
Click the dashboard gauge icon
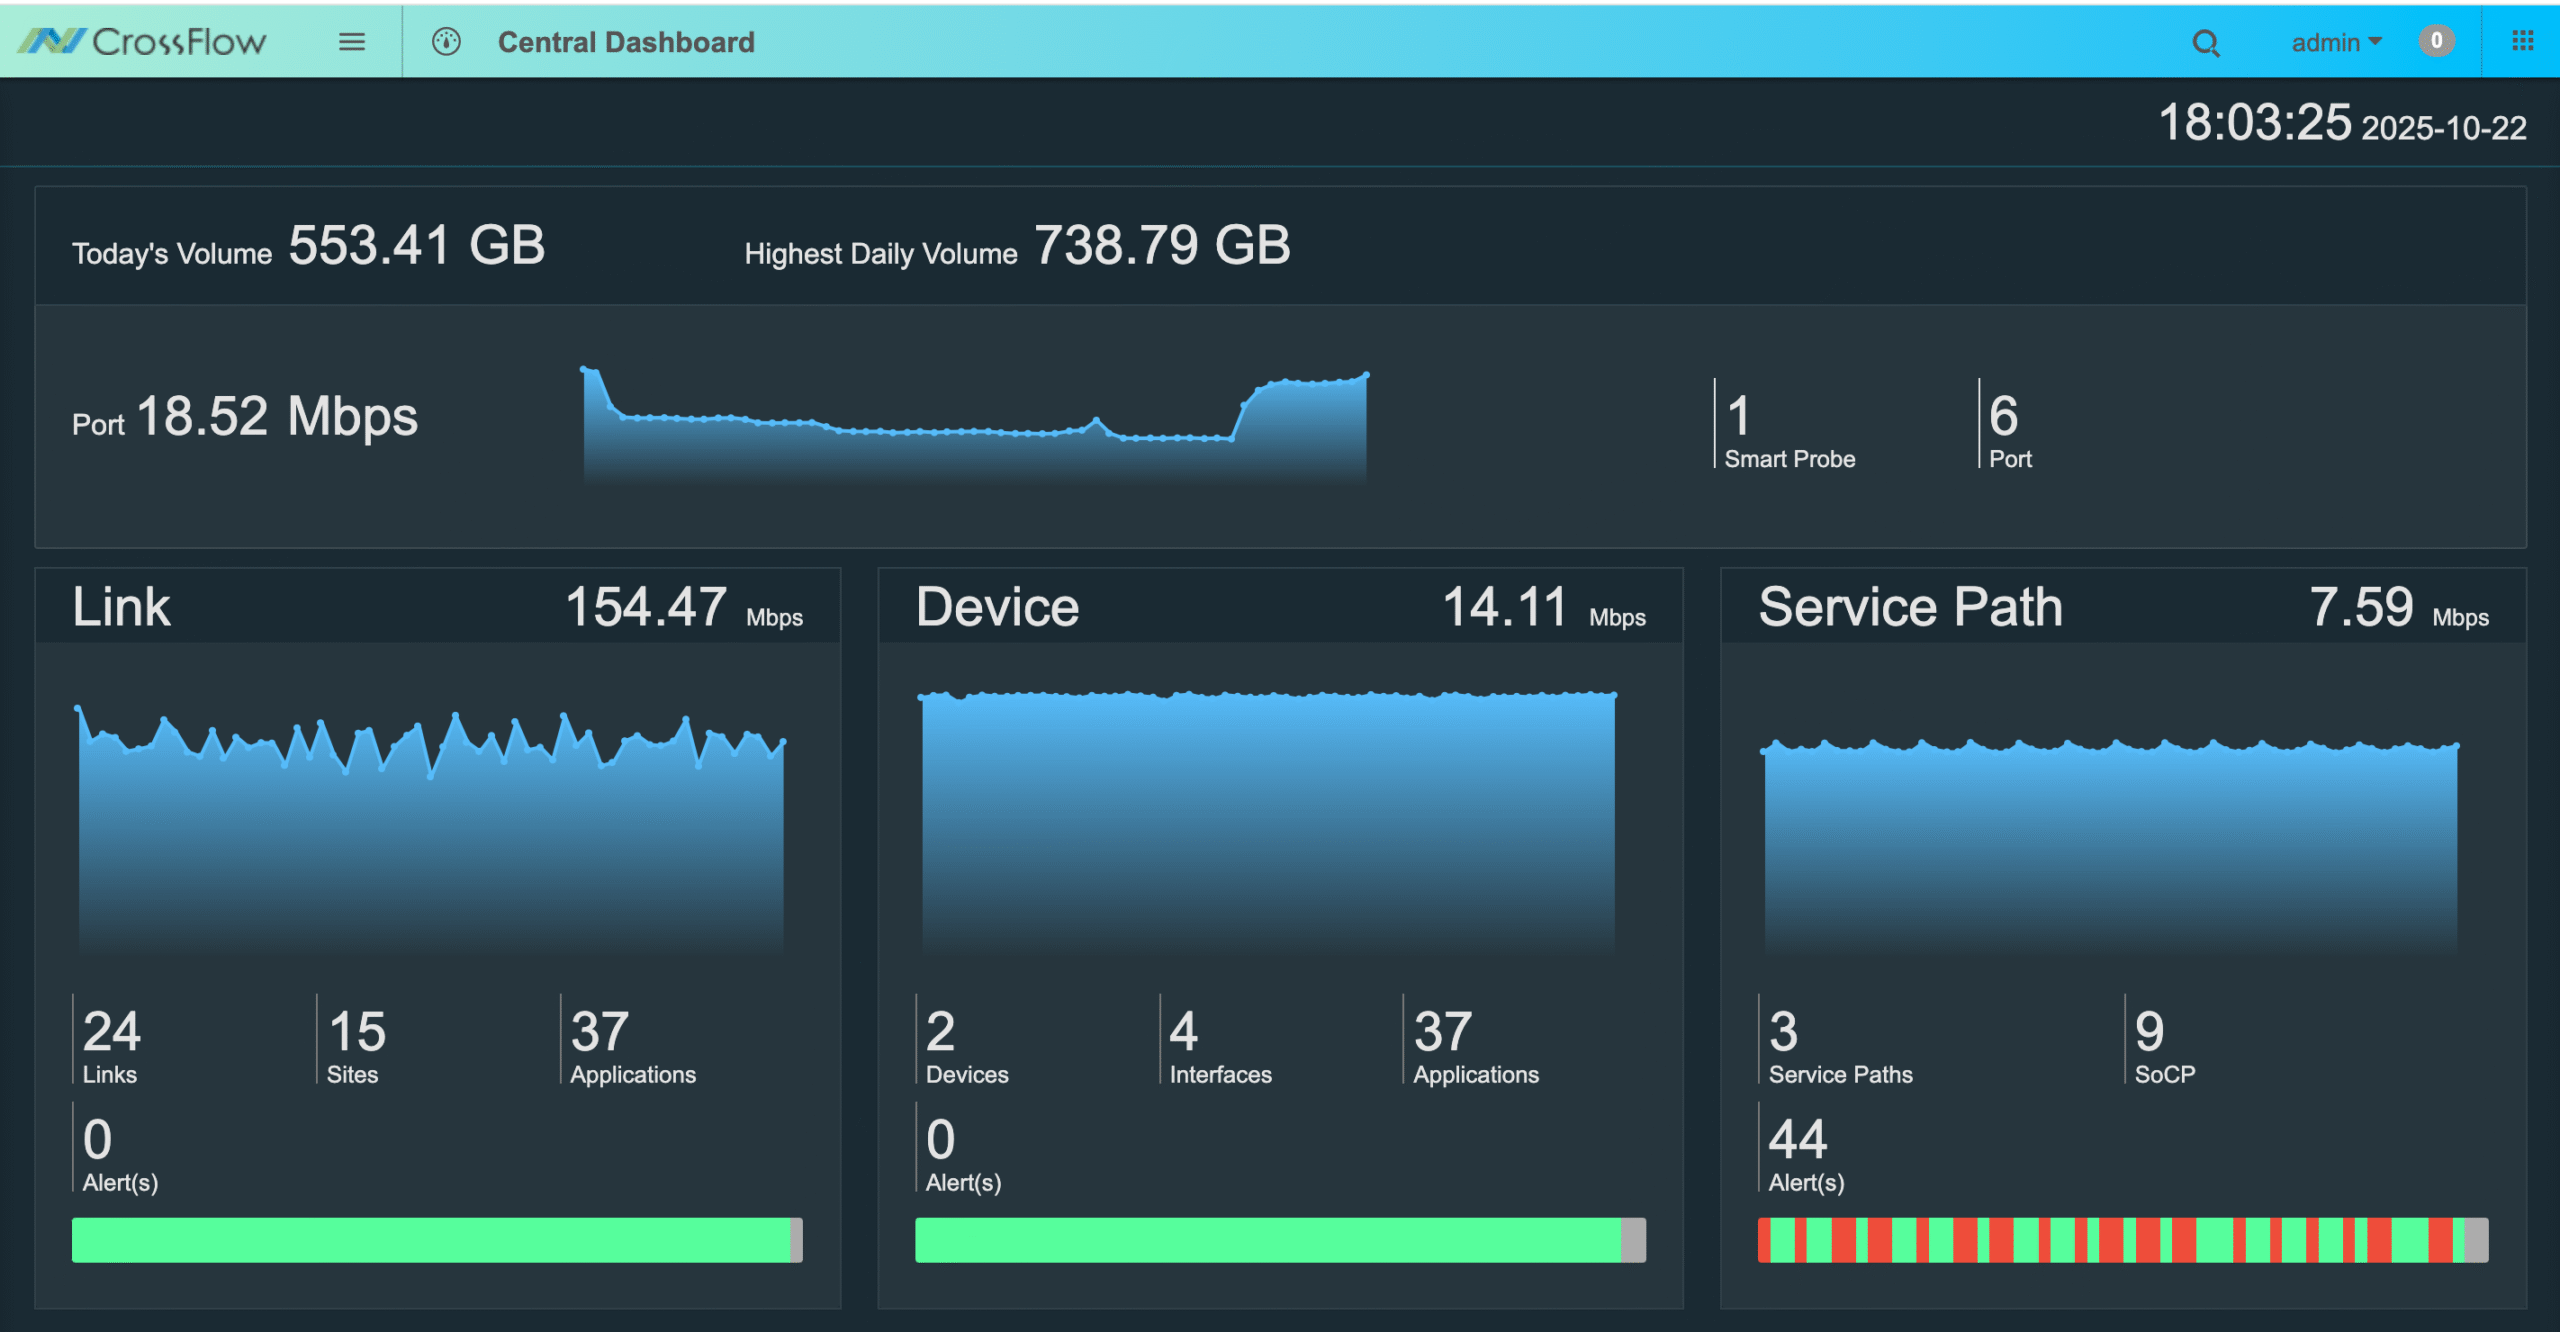click(446, 42)
